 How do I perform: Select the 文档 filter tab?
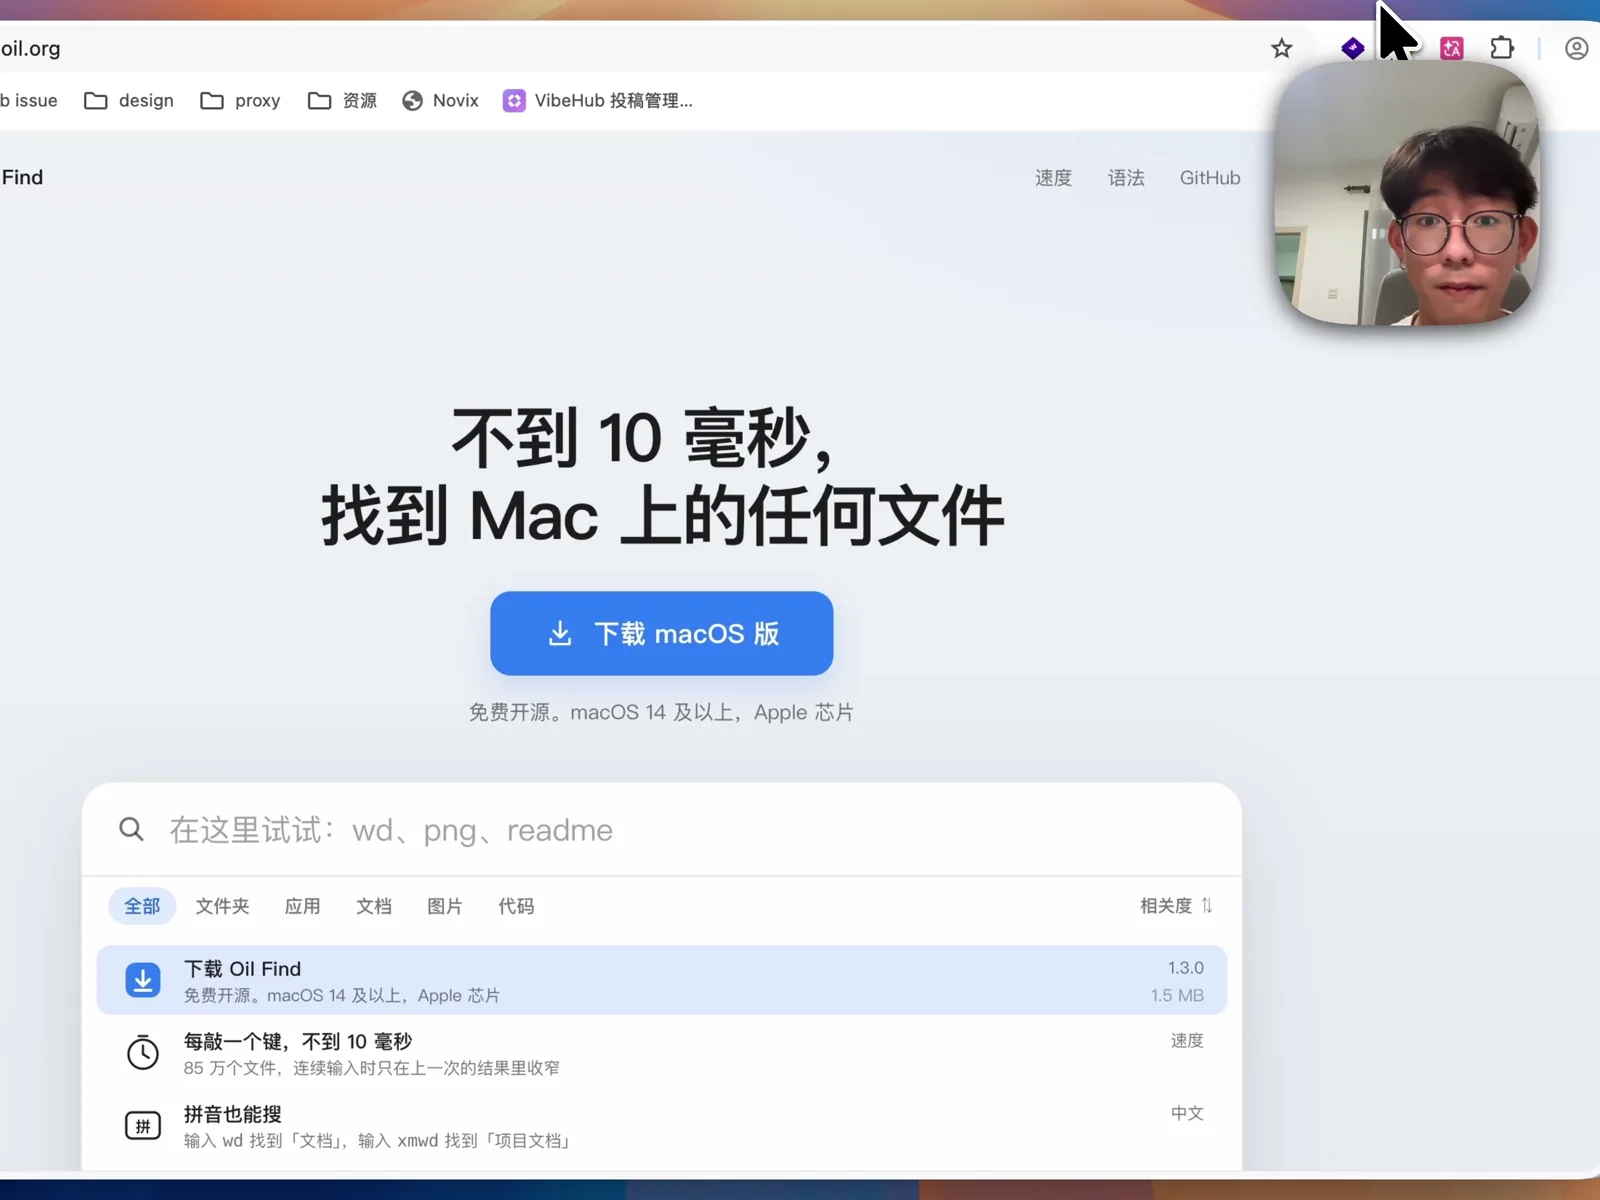(x=374, y=906)
